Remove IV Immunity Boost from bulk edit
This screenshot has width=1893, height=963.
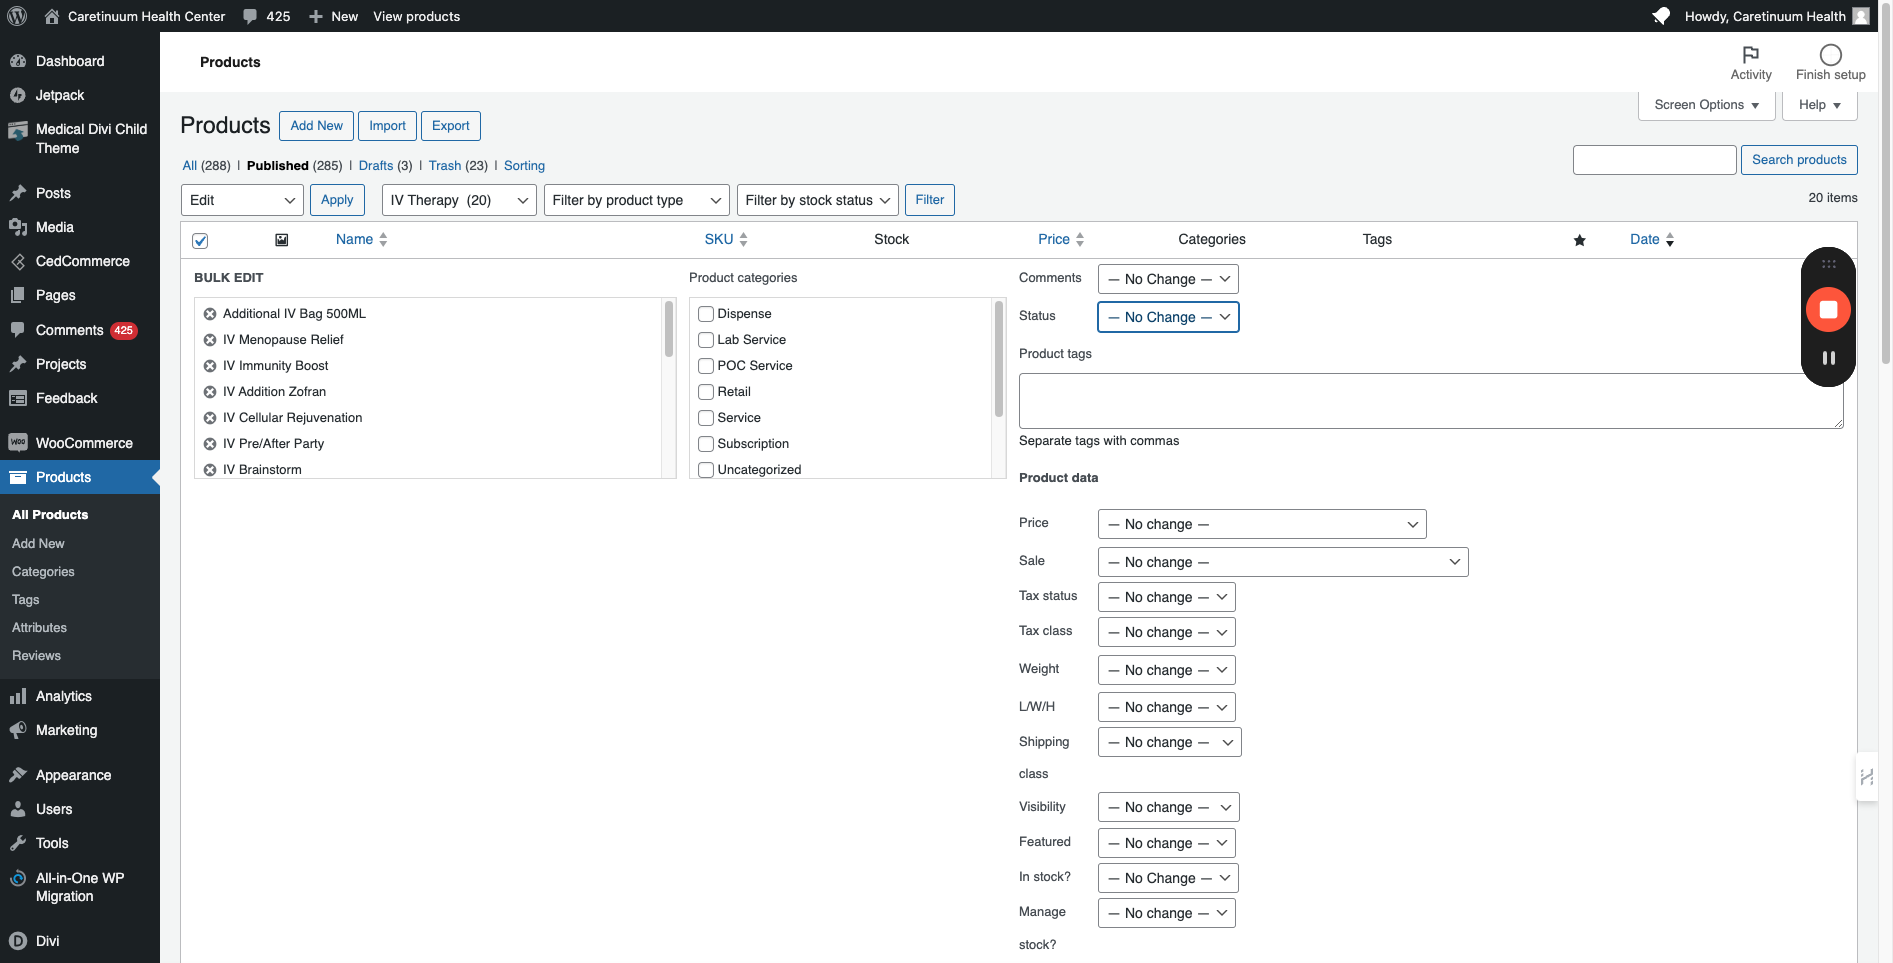pyautogui.click(x=210, y=366)
